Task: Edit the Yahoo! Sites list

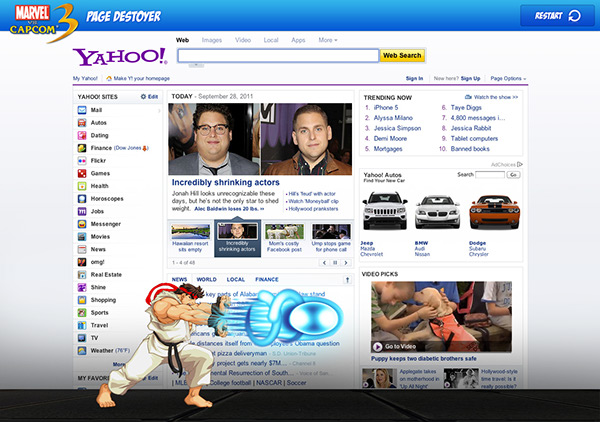Action: (x=149, y=97)
